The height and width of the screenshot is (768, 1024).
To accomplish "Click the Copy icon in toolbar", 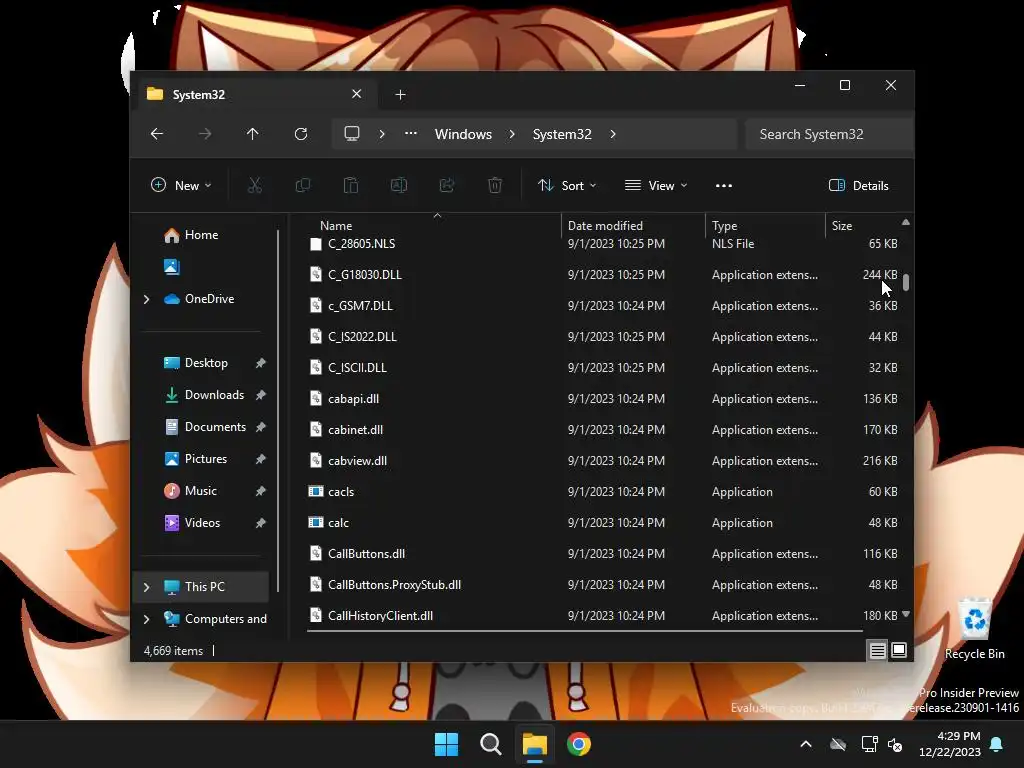I will pos(302,185).
